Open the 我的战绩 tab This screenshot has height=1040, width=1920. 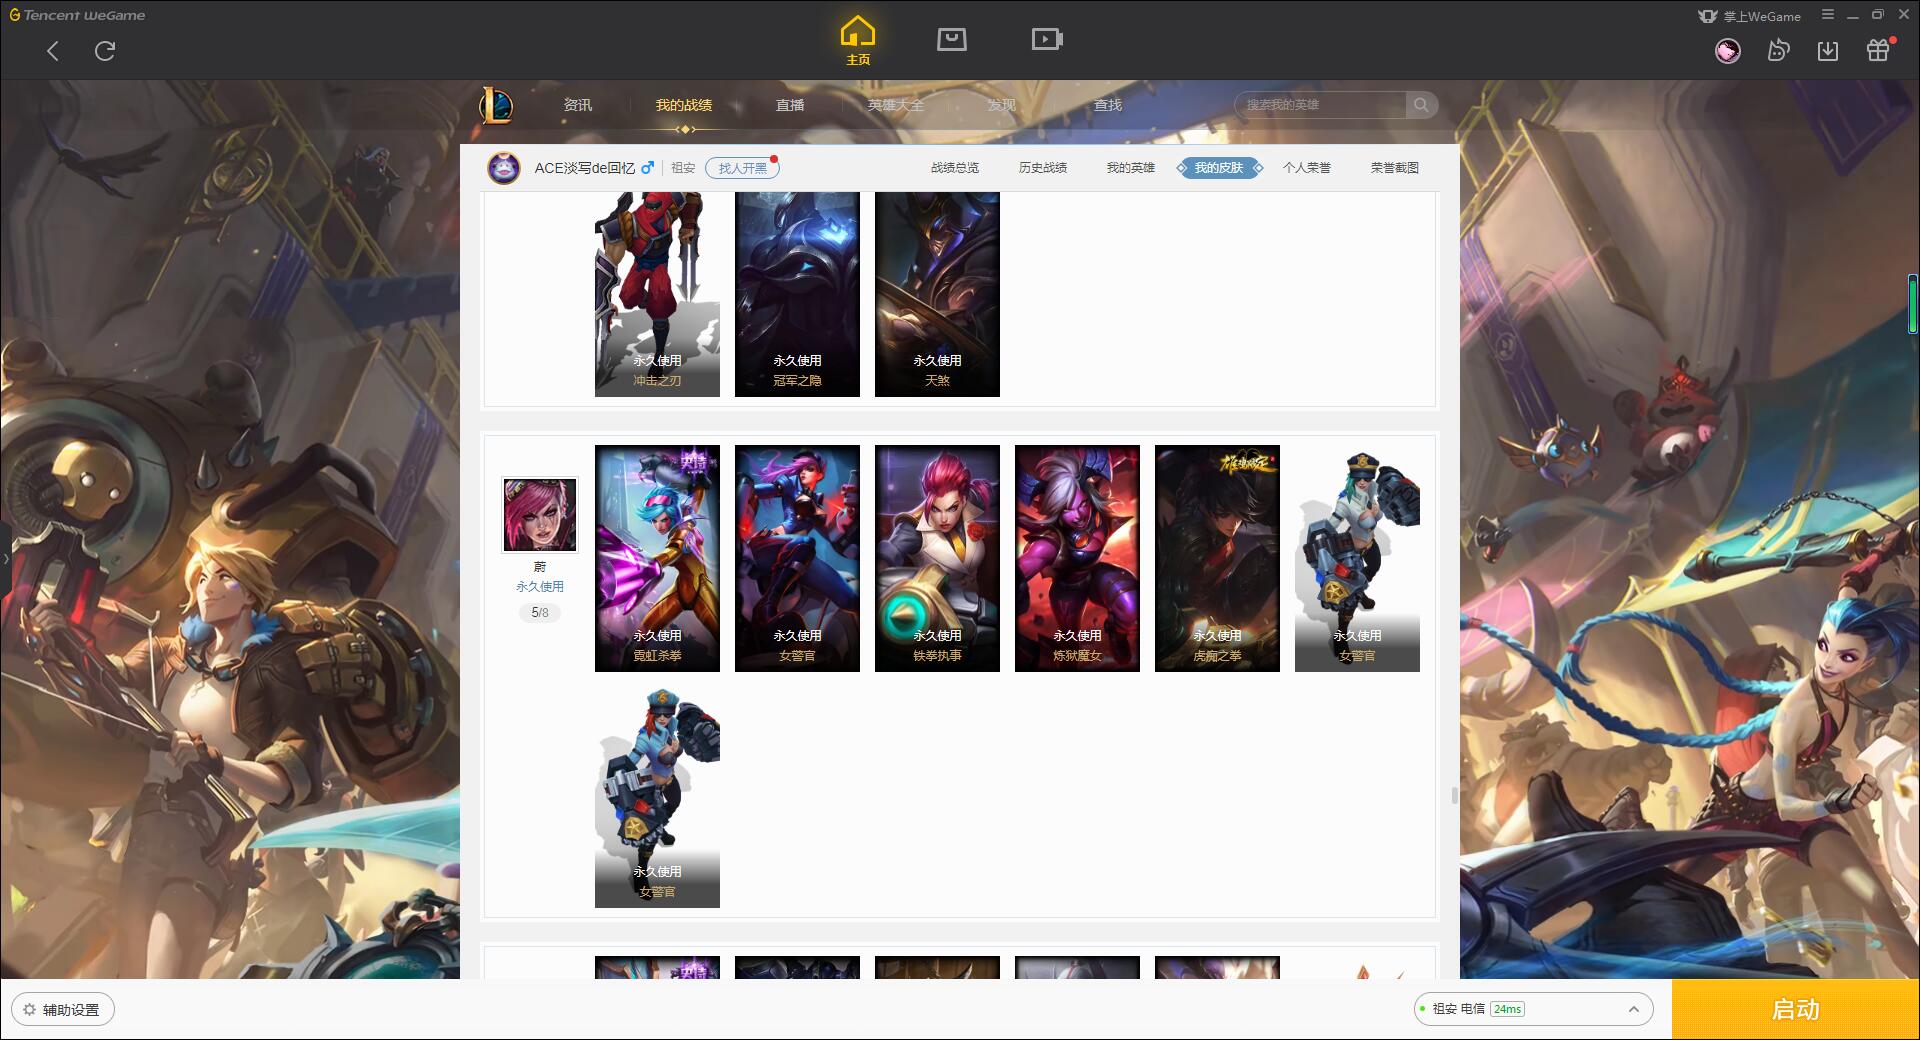coord(684,105)
